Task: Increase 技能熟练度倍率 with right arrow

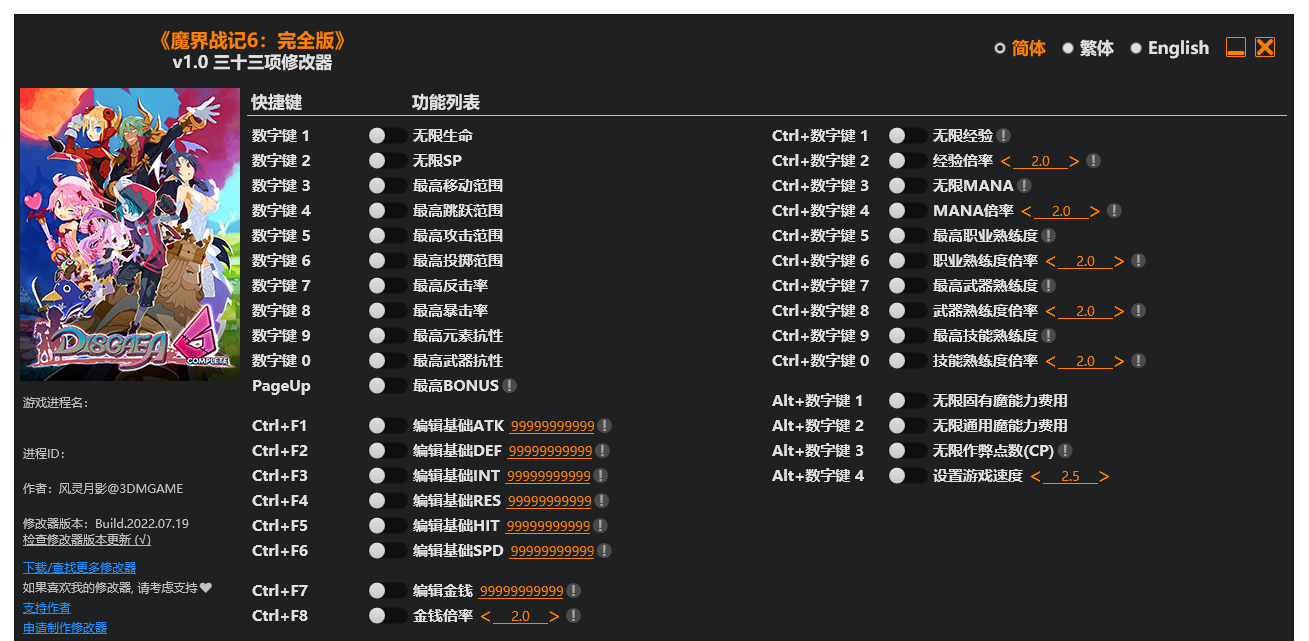Action: pos(1119,361)
